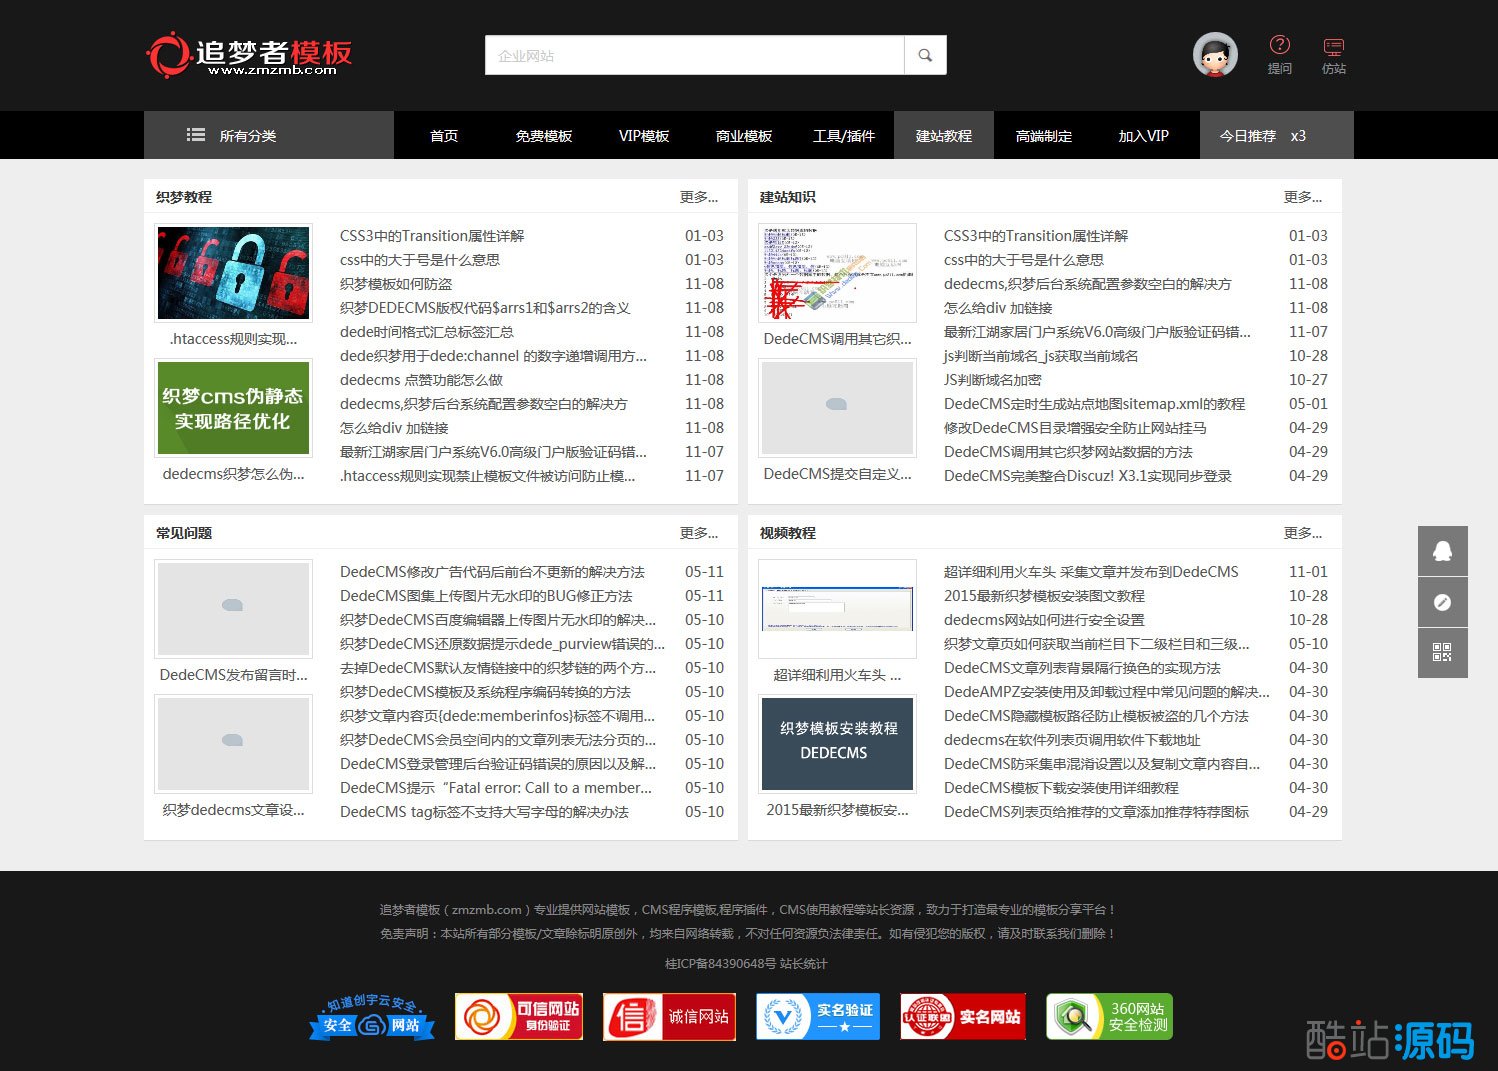
Task: Click the 提问 question mark icon
Action: (1279, 46)
